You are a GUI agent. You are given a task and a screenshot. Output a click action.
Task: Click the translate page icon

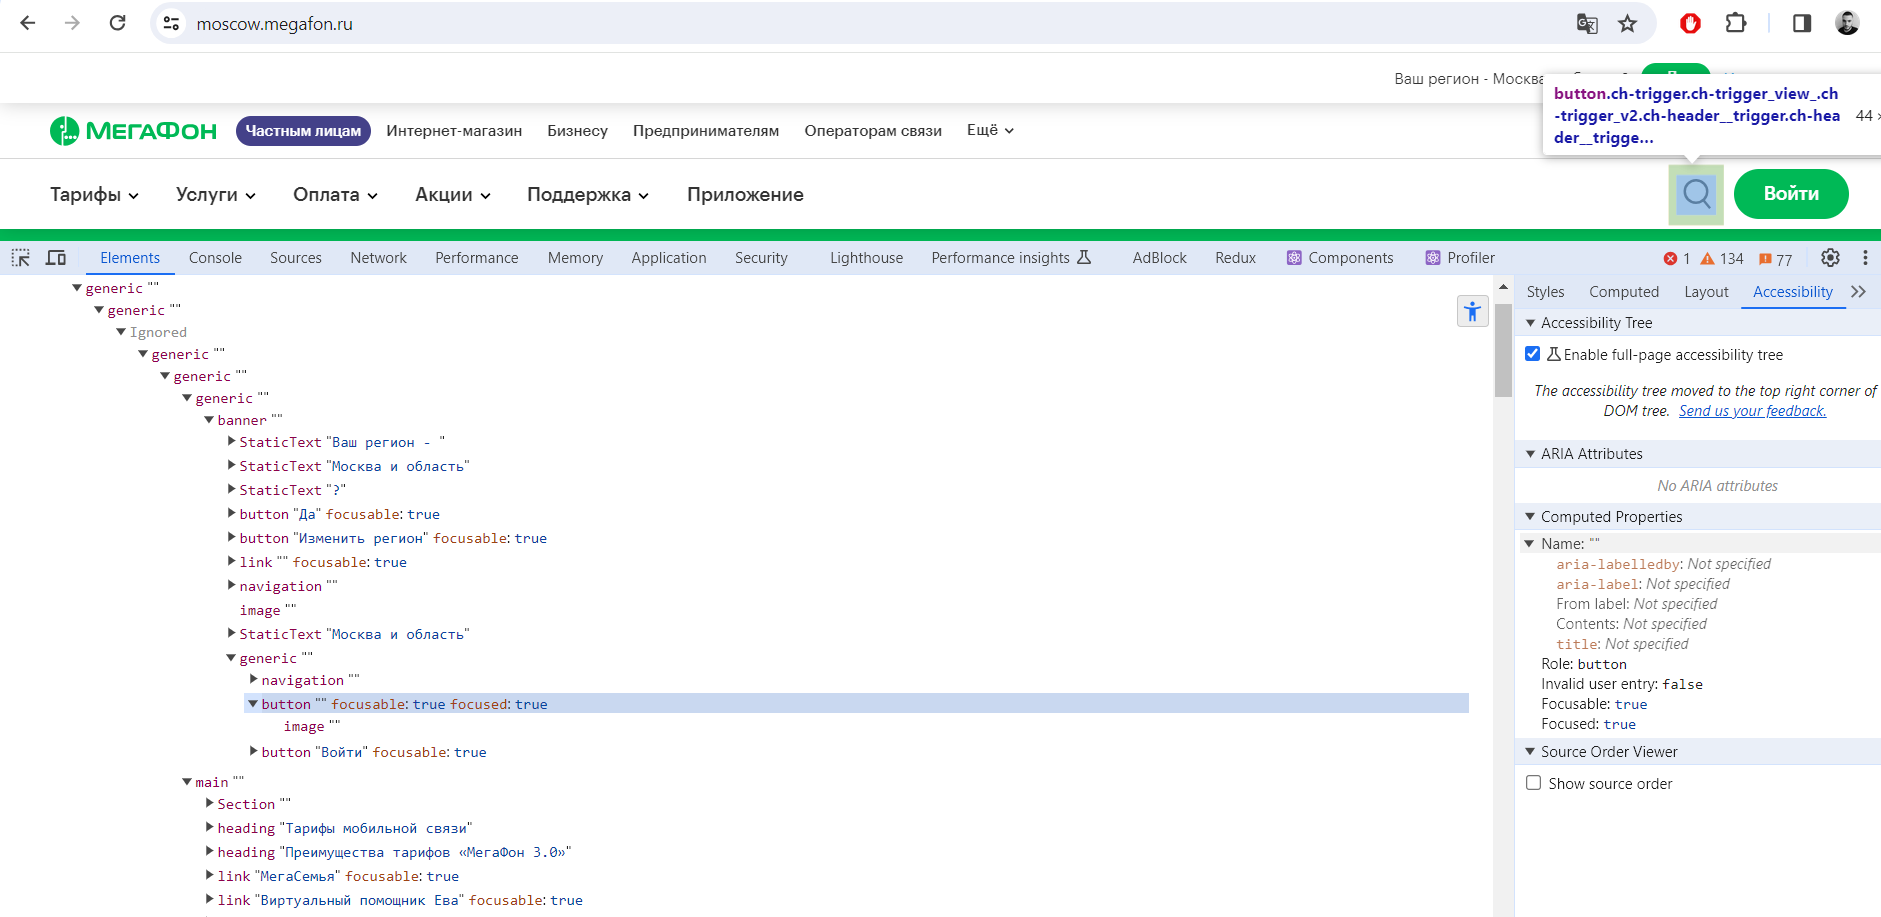pos(1587,23)
